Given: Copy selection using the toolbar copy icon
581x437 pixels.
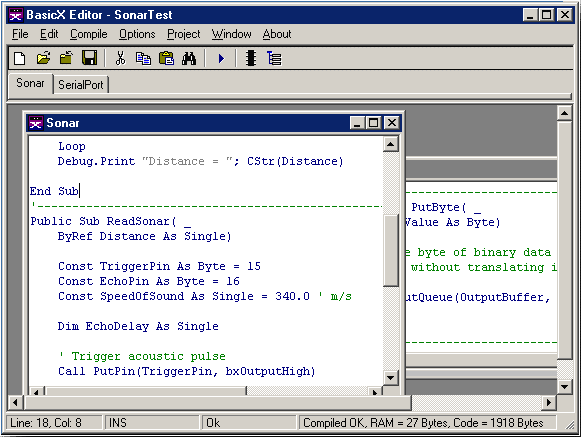Looking at the screenshot, I should (143, 59).
